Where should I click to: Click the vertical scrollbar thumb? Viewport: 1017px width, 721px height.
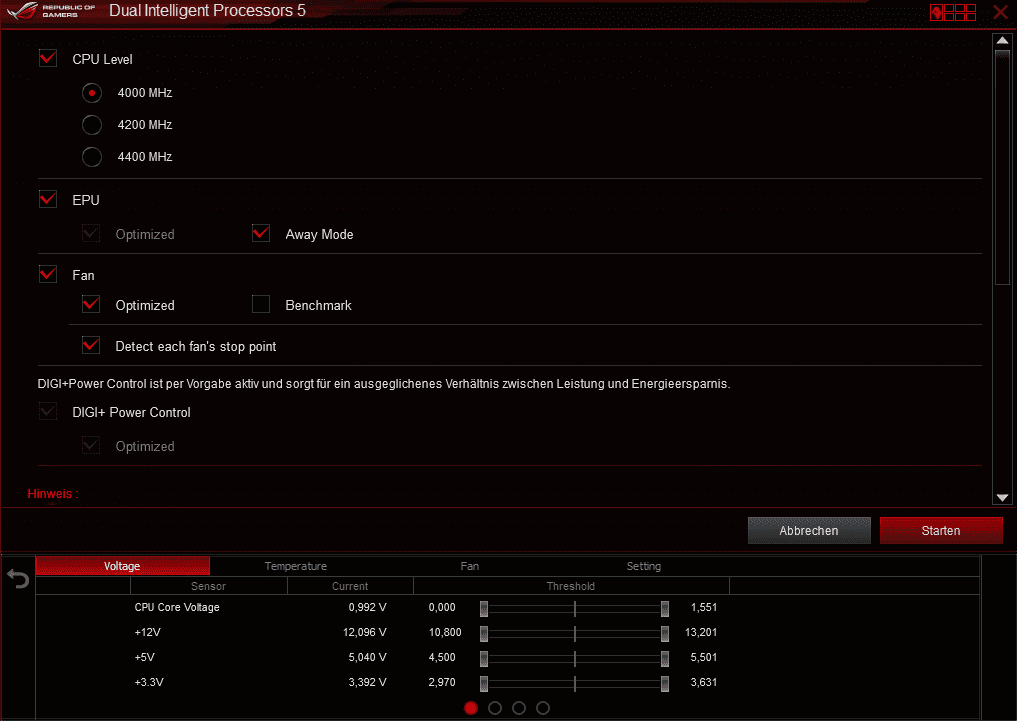pos(1002,167)
